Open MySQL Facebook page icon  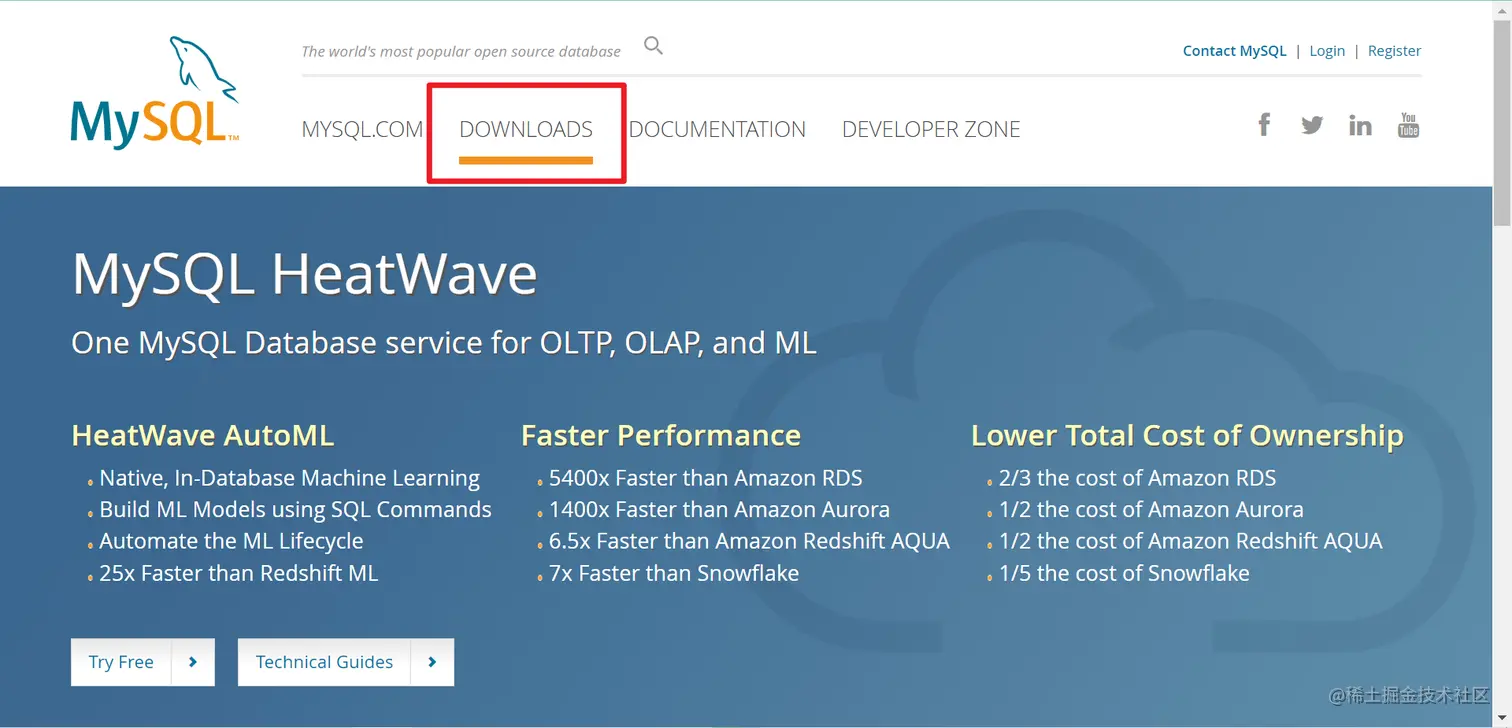(1264, 125)
